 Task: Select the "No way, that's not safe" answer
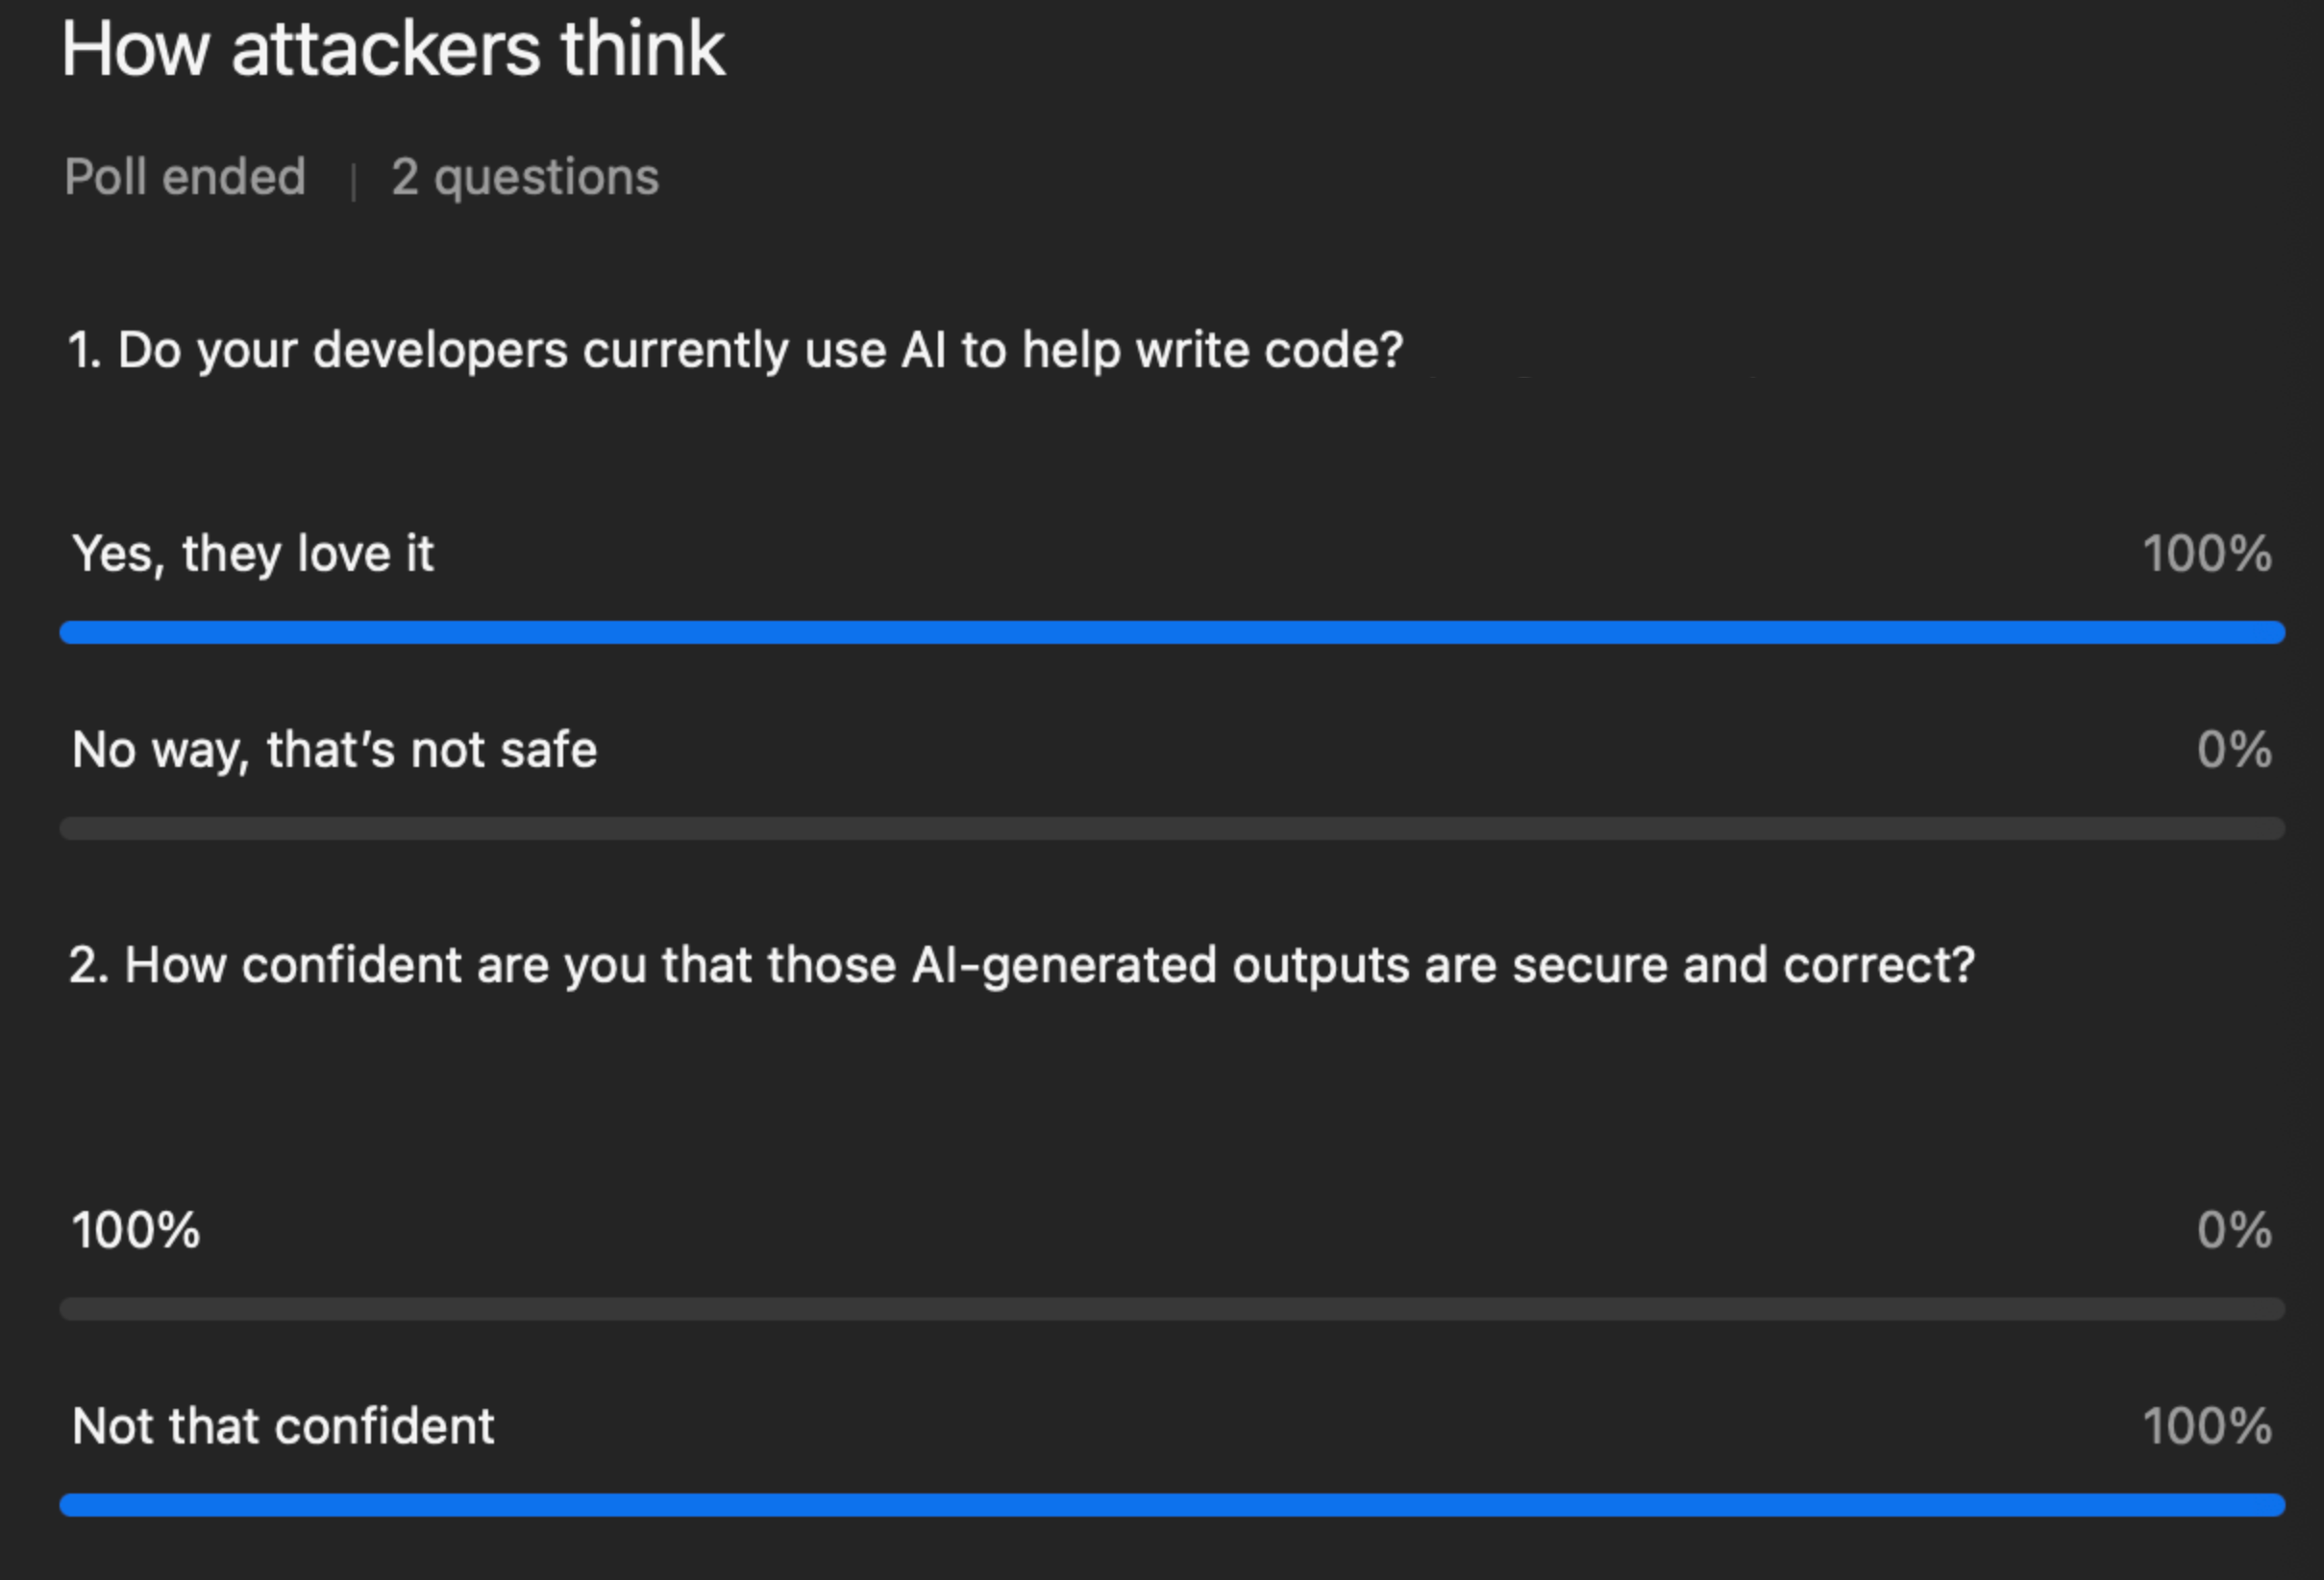[x=335, y=749]
